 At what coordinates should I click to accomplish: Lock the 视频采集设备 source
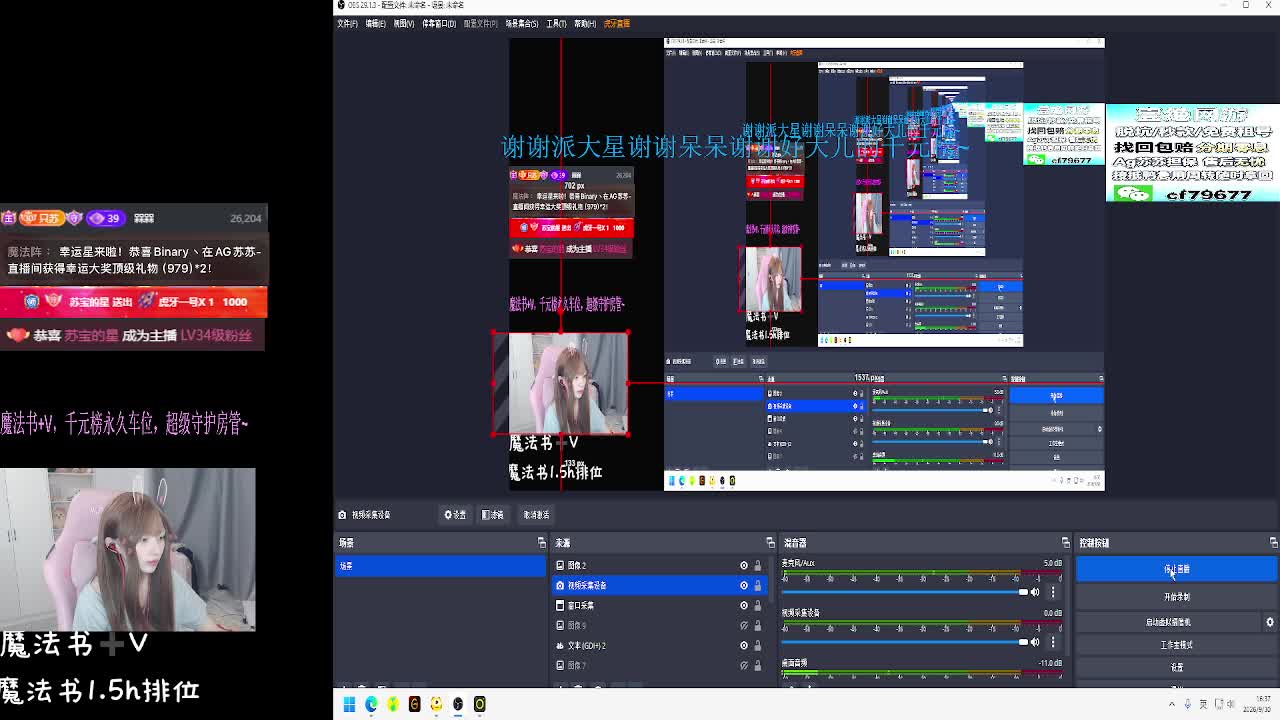(x=757, y=585)
